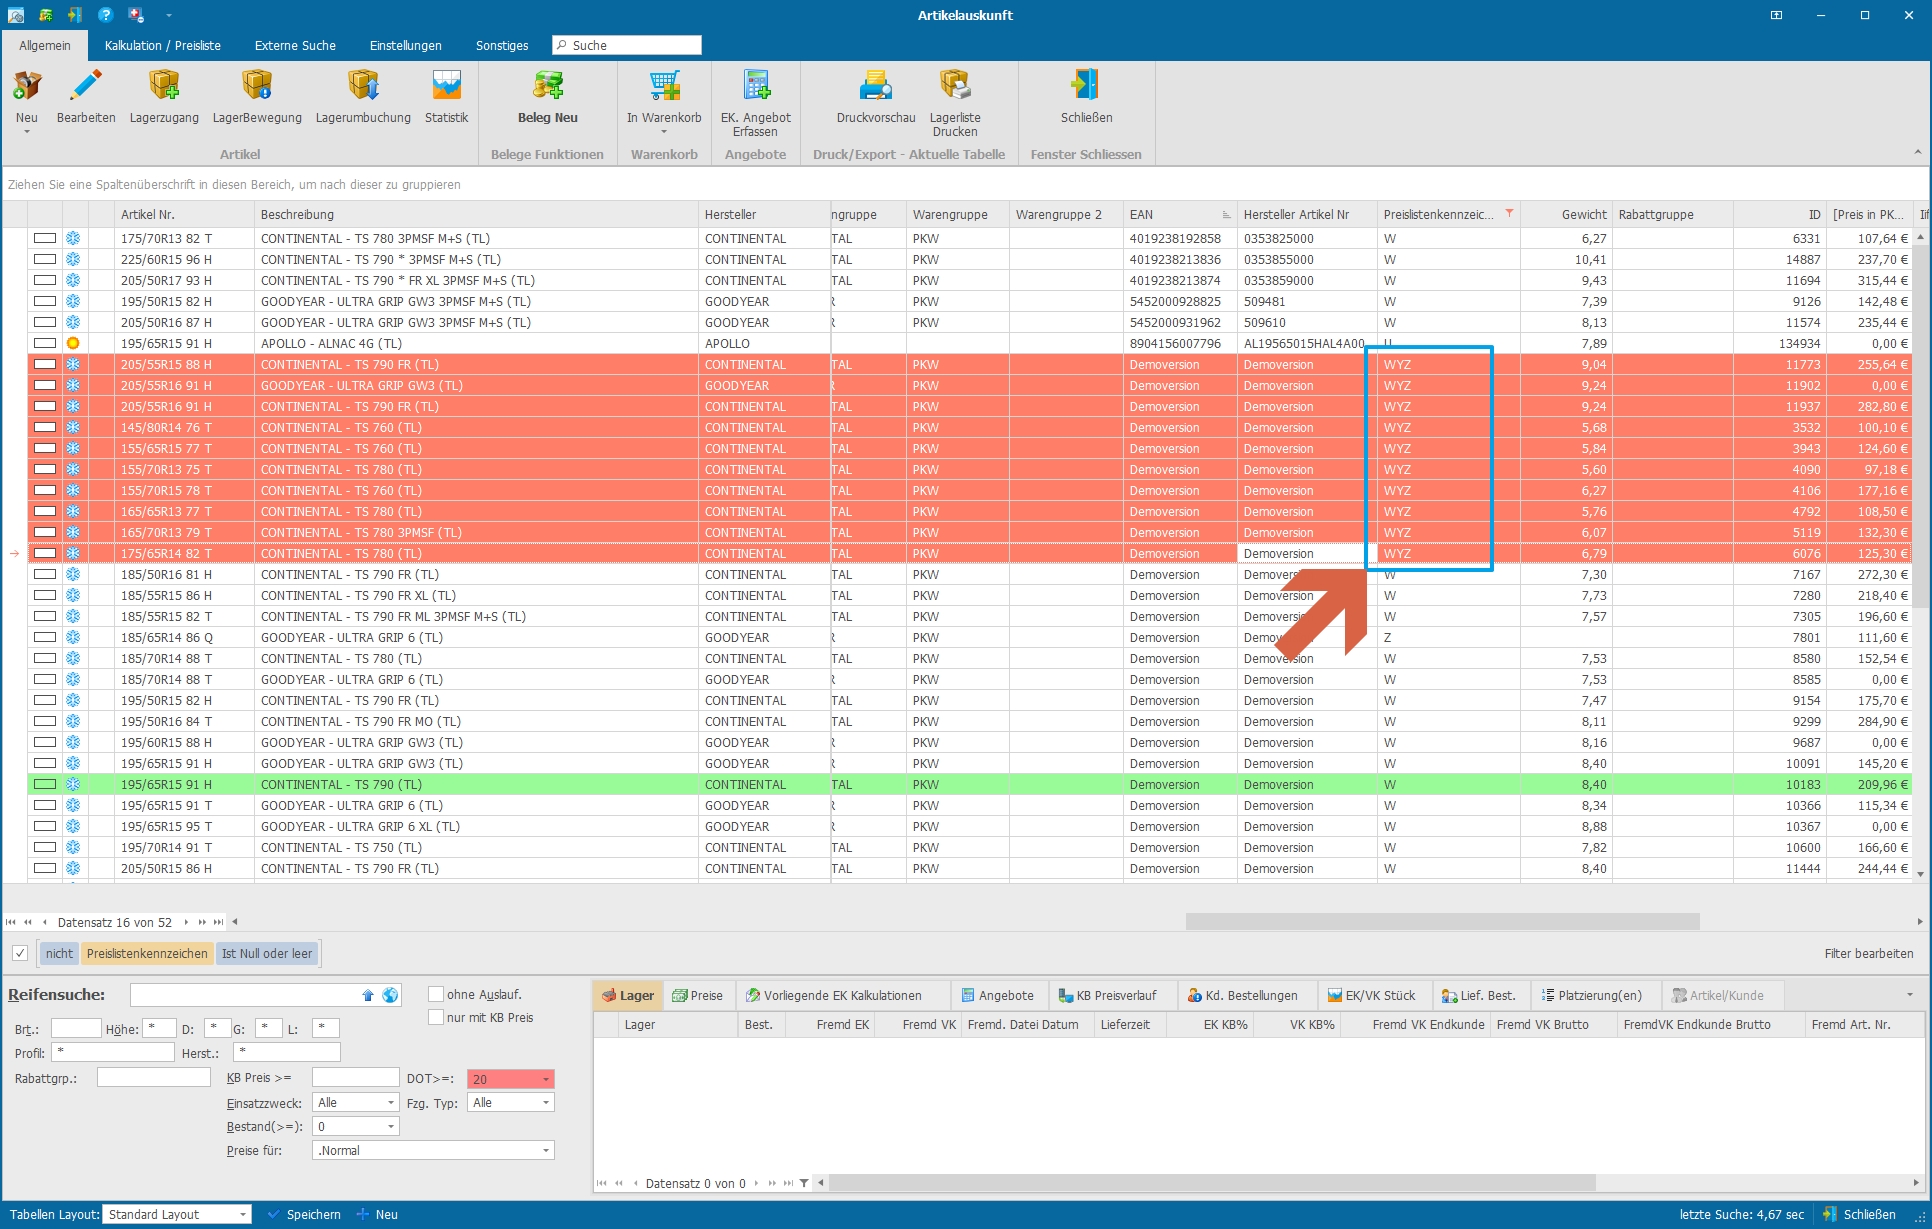
Task: Toggle selection box of 195/70R14 91 T row
Action: coord(45,847)
